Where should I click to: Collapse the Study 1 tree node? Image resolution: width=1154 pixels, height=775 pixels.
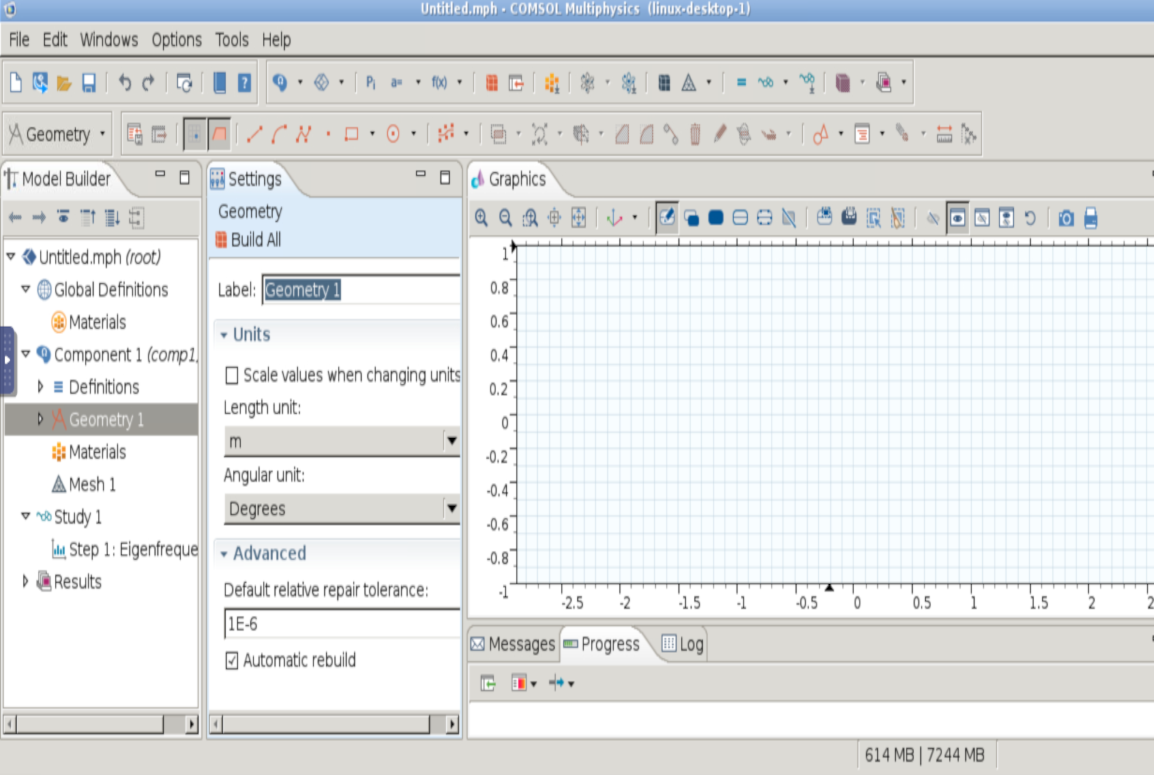pos(26,516)
